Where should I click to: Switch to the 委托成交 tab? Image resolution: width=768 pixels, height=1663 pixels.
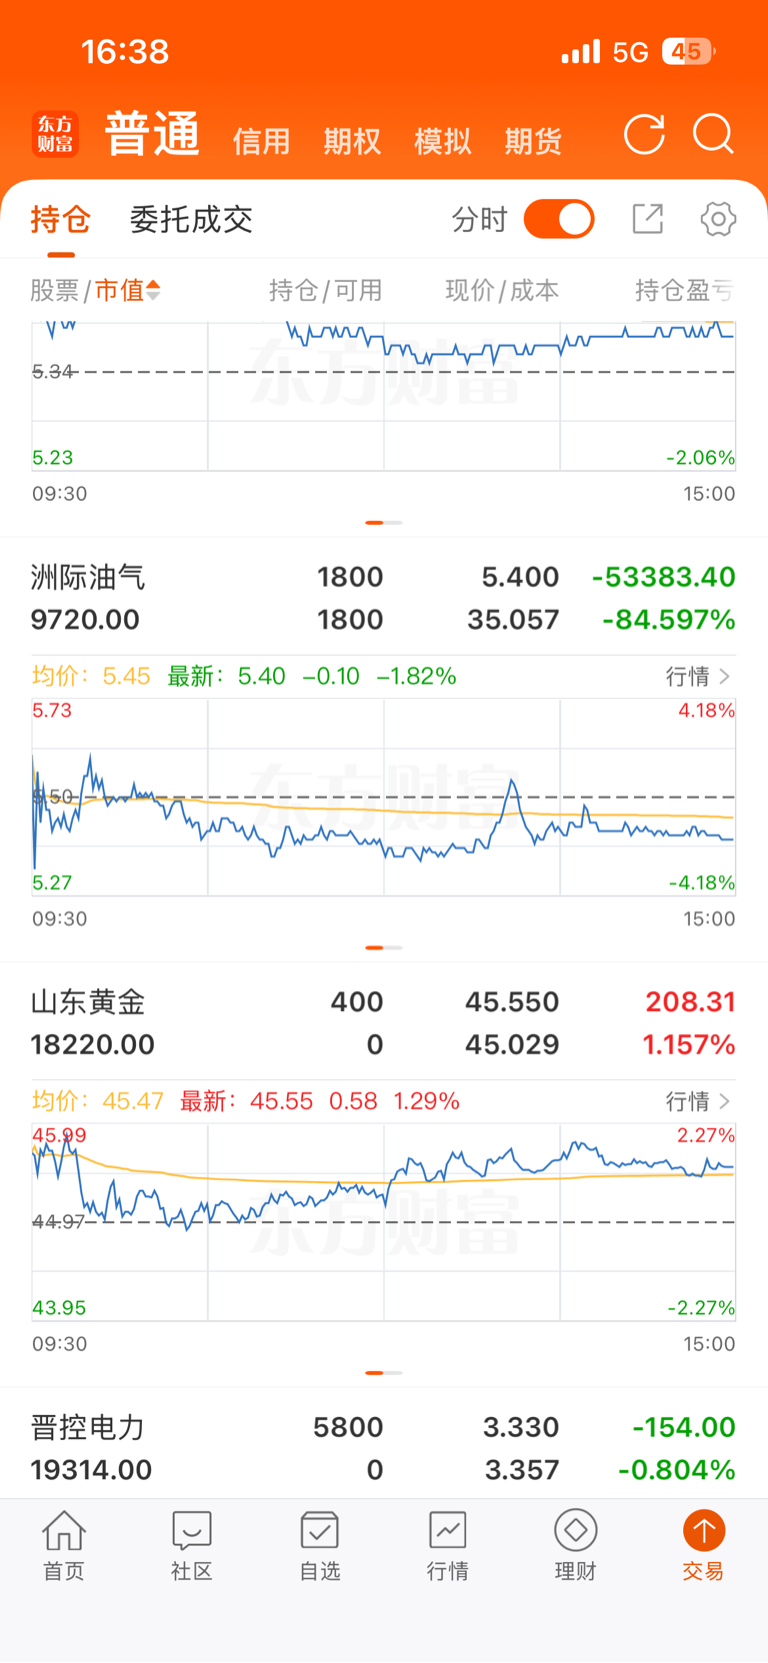(x=191, y=219)
